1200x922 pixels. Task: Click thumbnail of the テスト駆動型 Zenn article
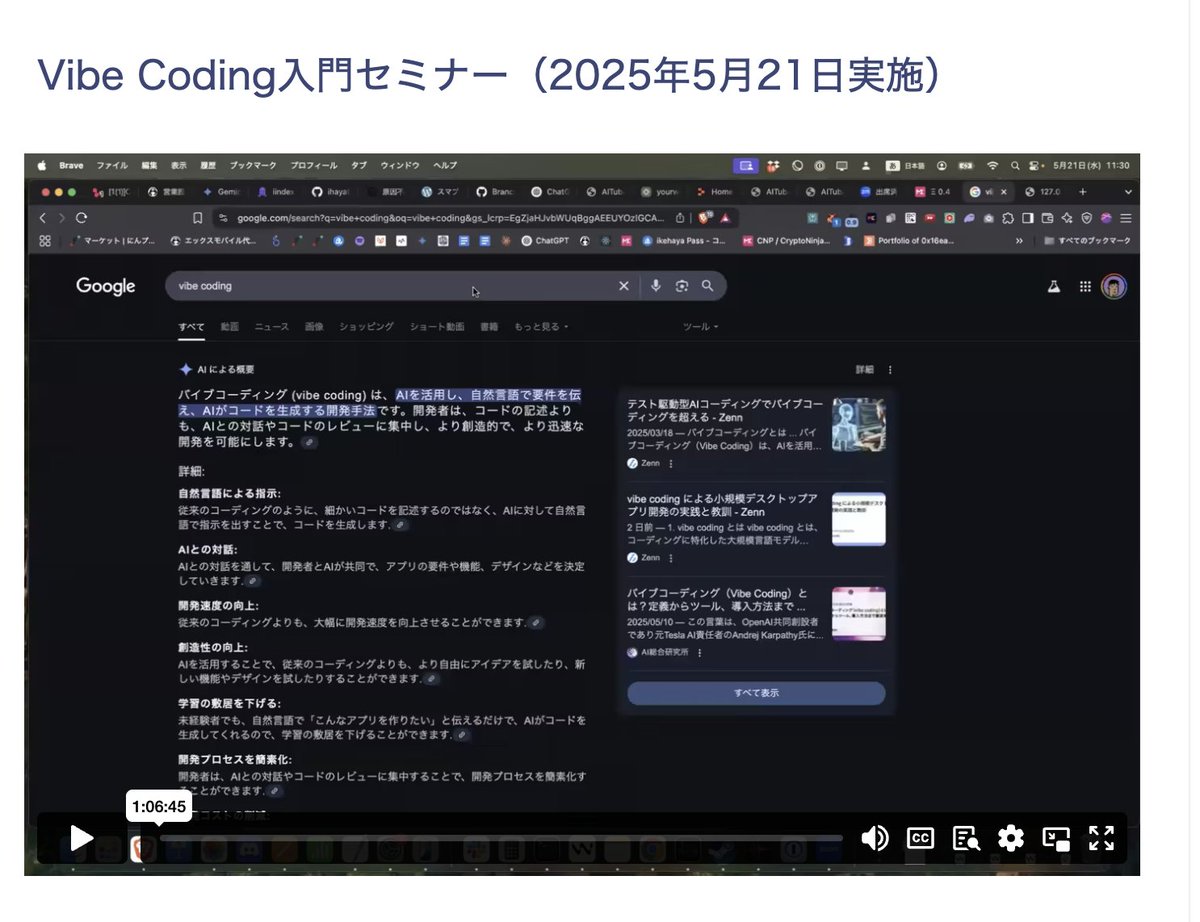[858, 425]
